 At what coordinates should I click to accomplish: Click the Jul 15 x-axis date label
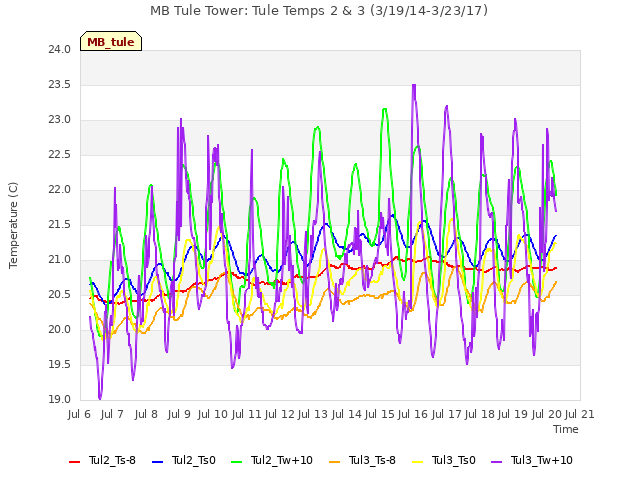point(380,415)
